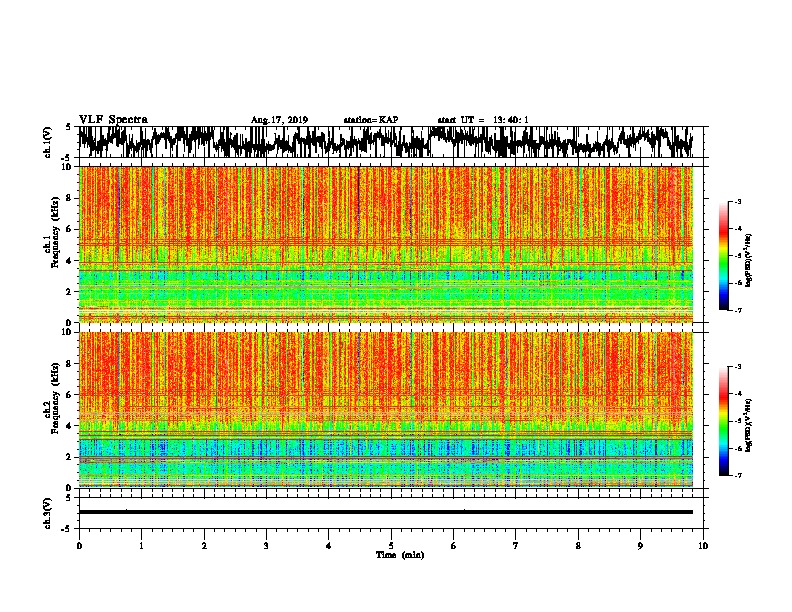Click the "ch.1(V)" vertical axis label
Viewport: 792px width, 612px height.
[48, 144]
